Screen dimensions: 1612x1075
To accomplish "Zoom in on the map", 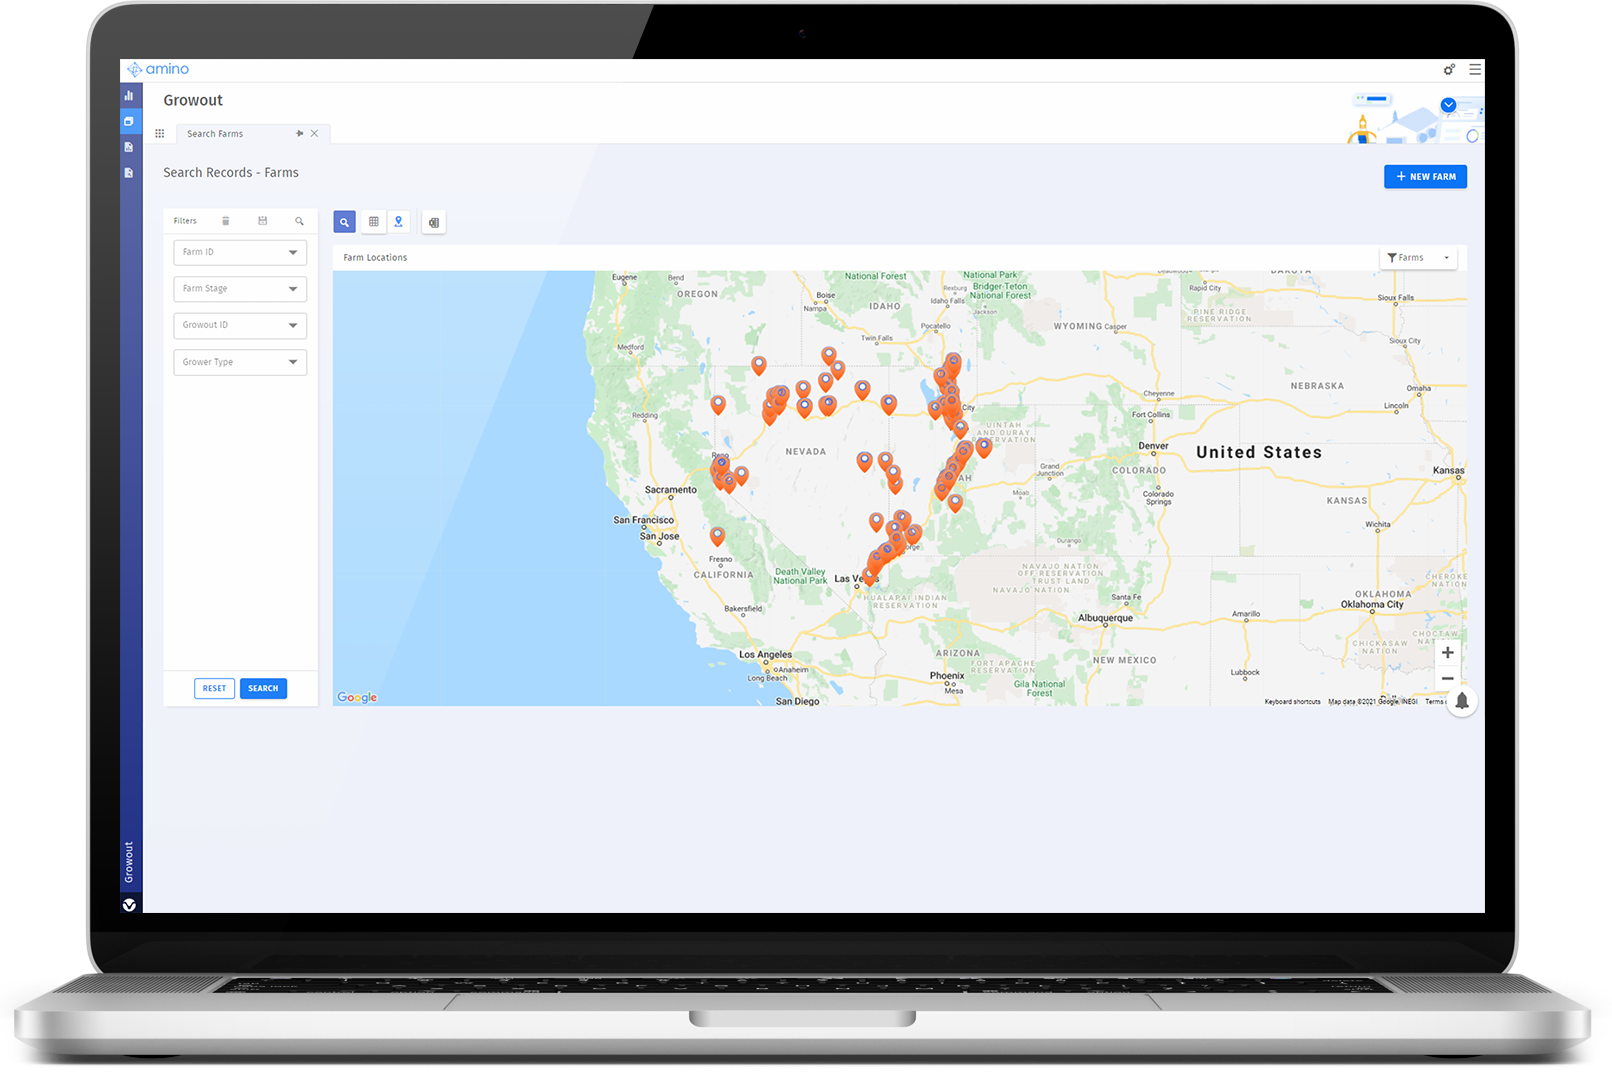I will tap(1447, 653).
